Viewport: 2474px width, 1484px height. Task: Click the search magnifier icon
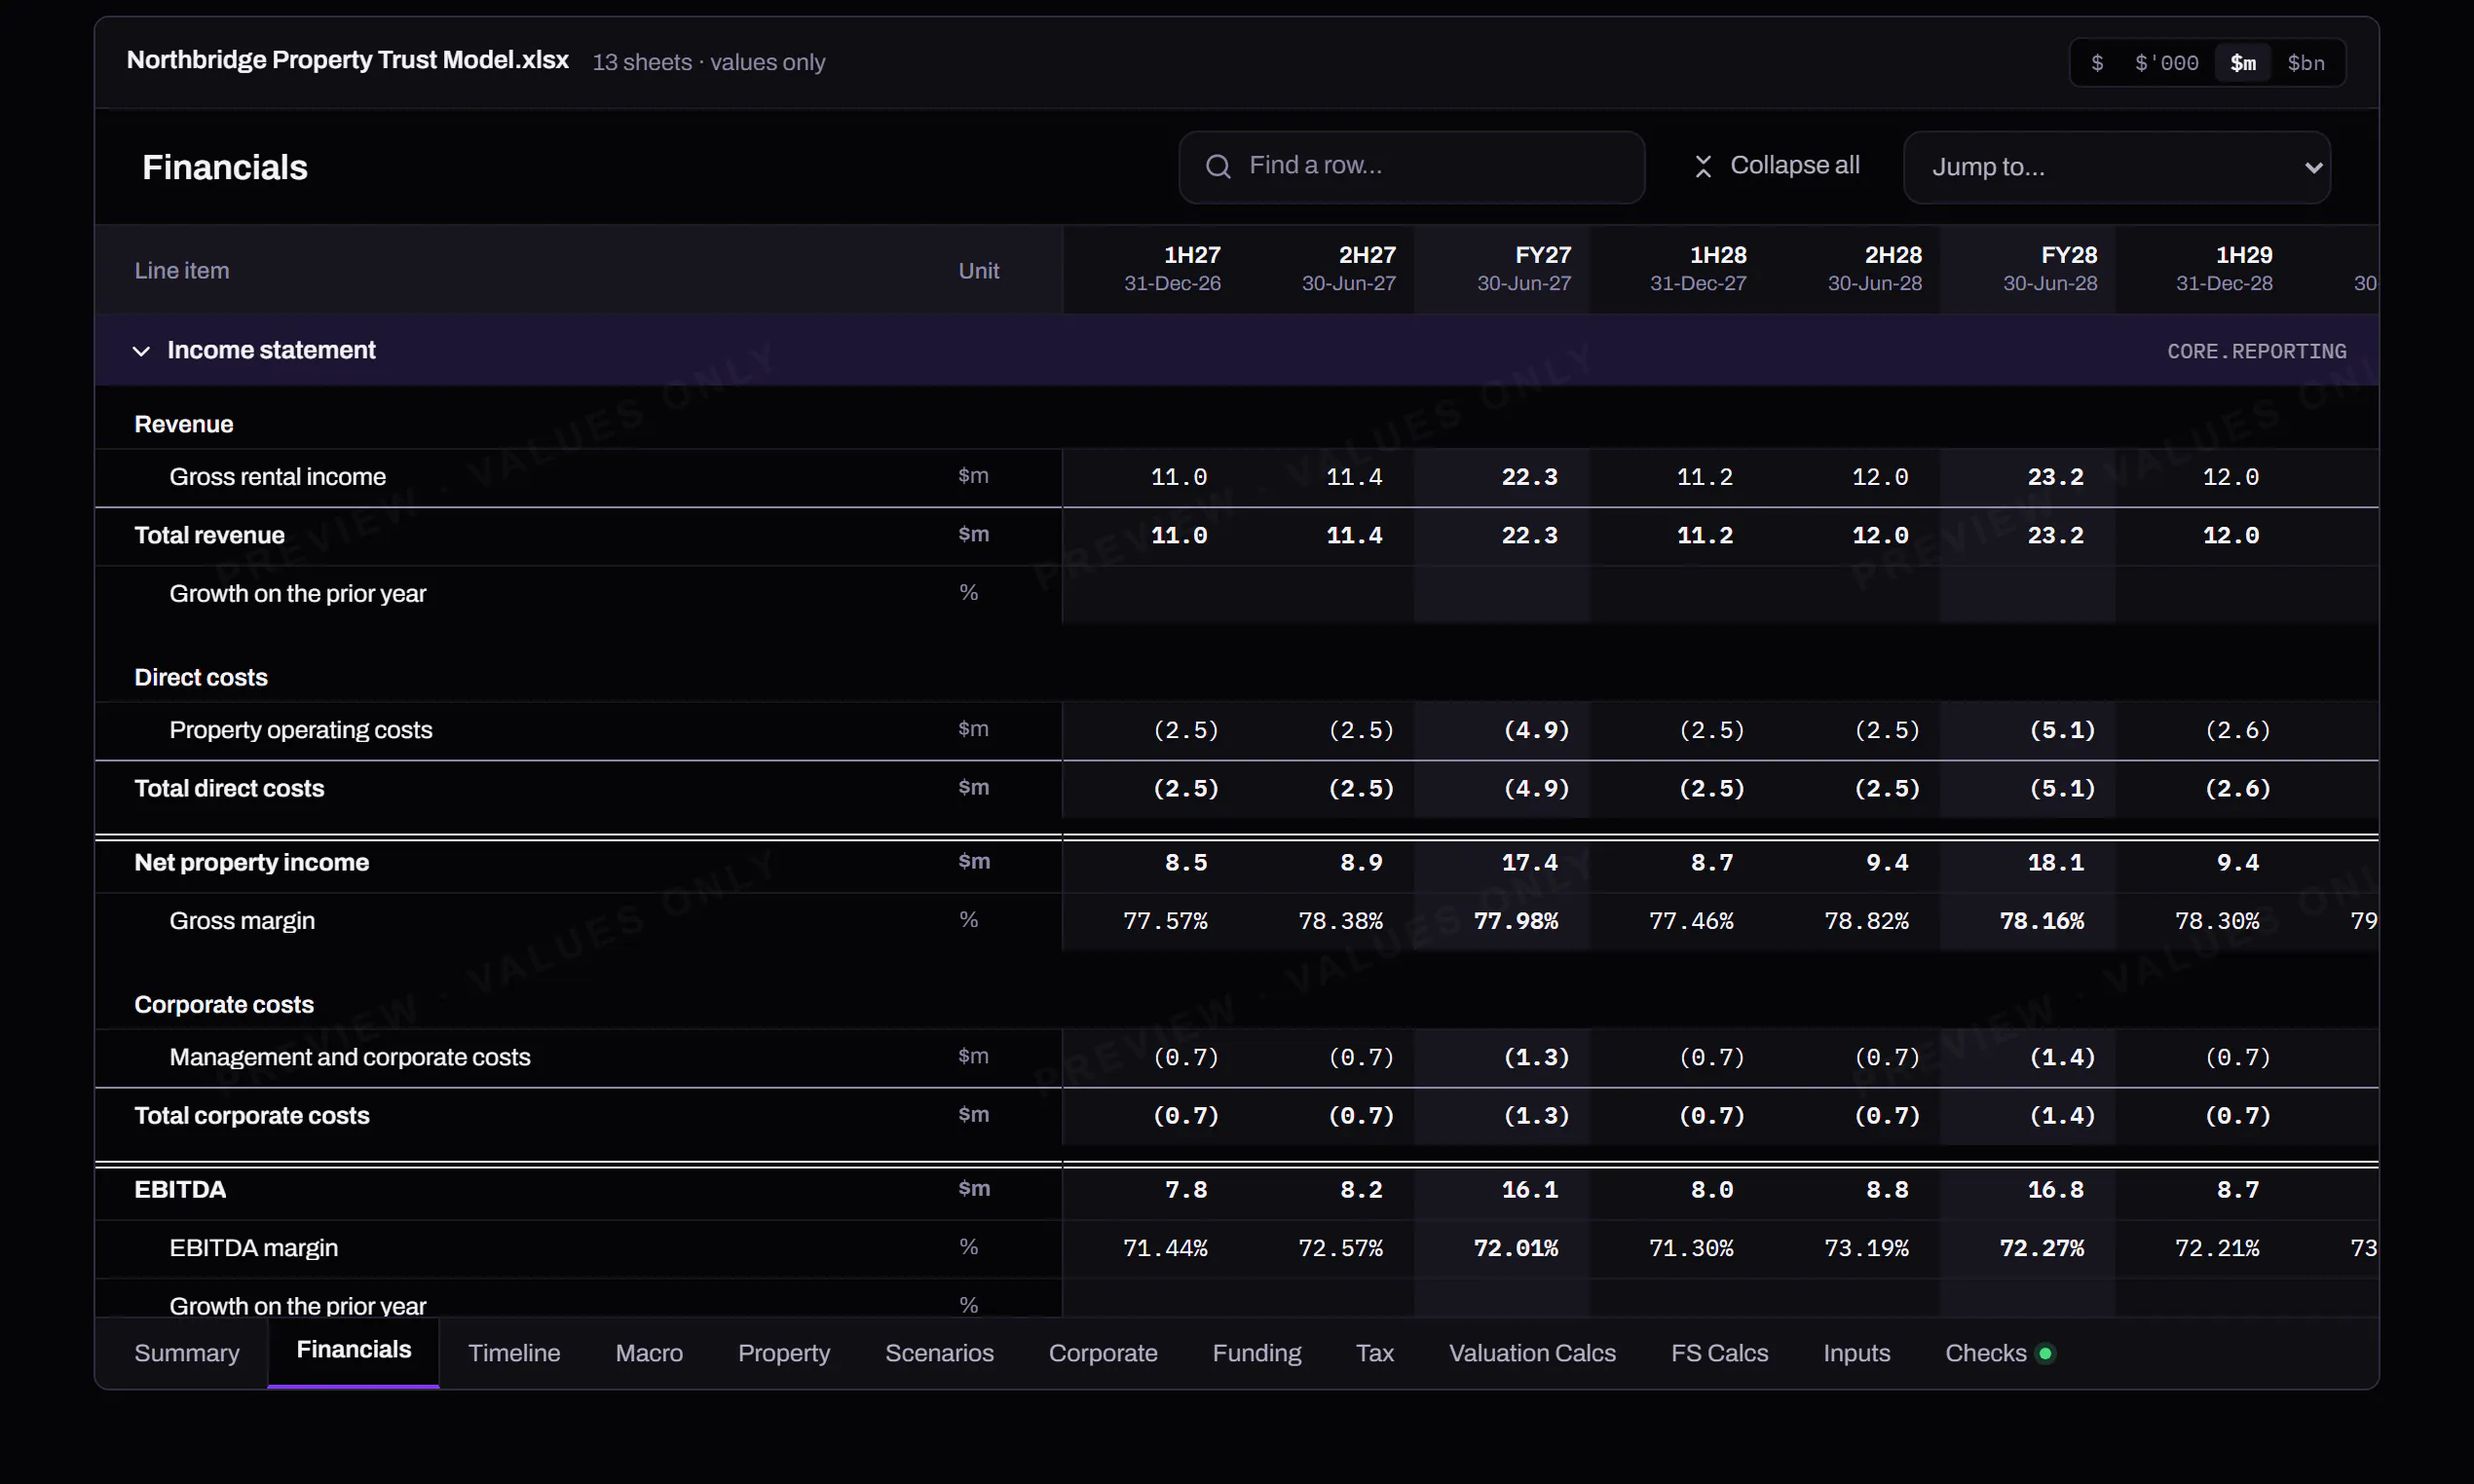click(x=1217, y=166)
